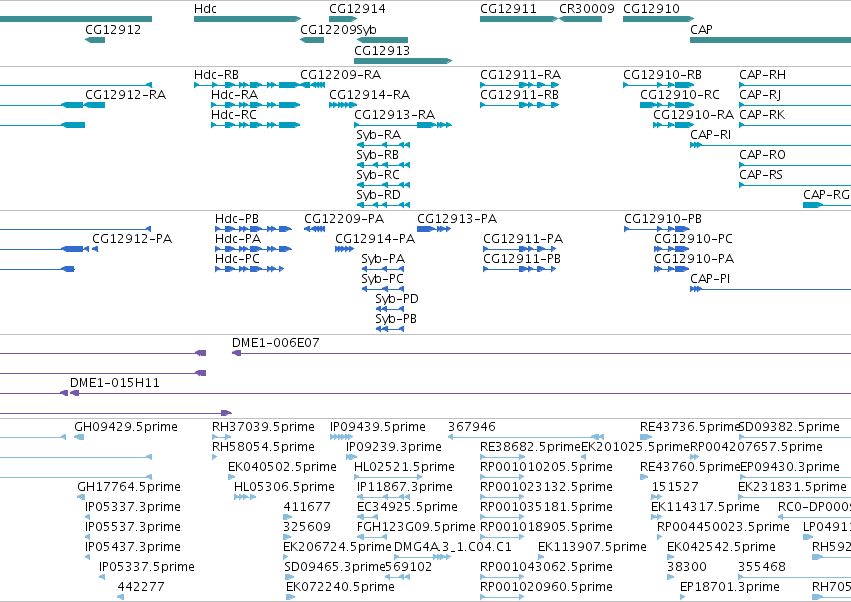This screenshot has width=851, height=602.
Task: Click the CG12914-RA transcript label
Action: point(370,94)
